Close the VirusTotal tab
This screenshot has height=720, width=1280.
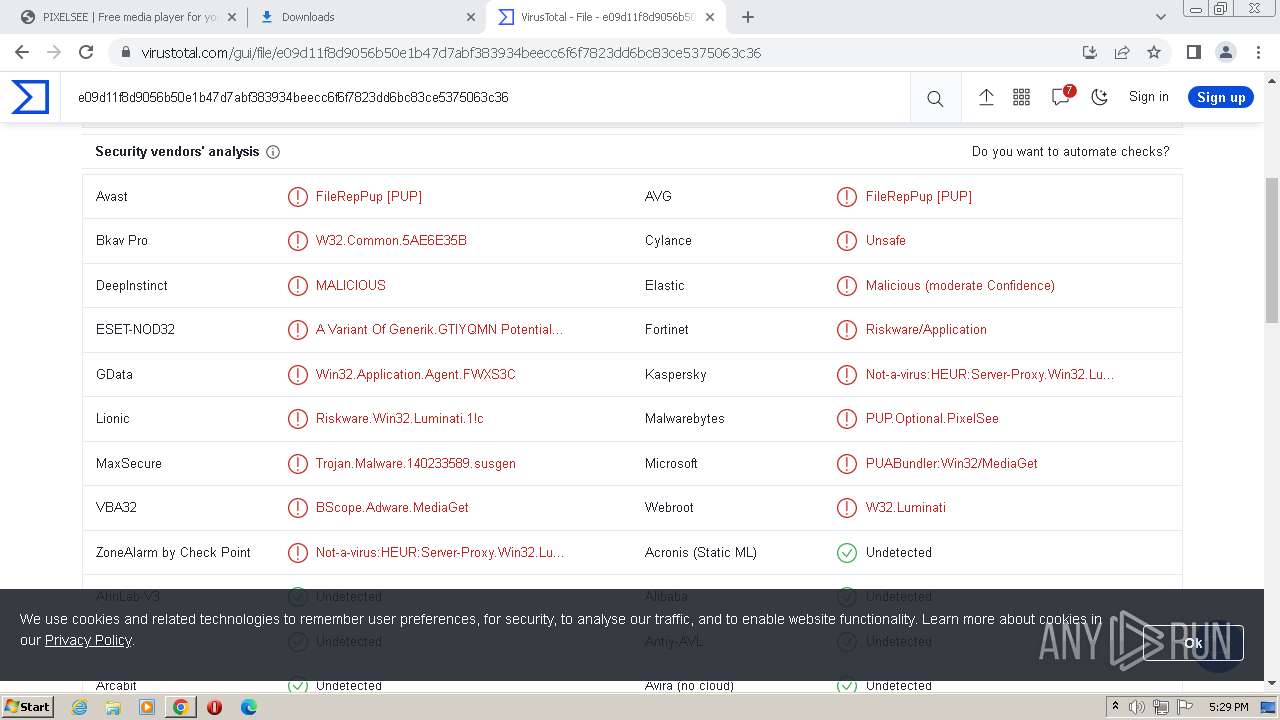(710, 17)
